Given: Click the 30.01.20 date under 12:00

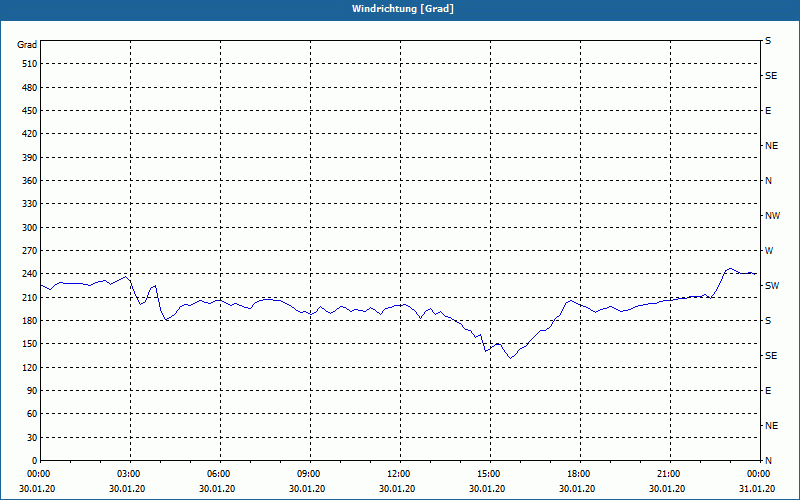Looking at the screenshot, I should (397, 489).
